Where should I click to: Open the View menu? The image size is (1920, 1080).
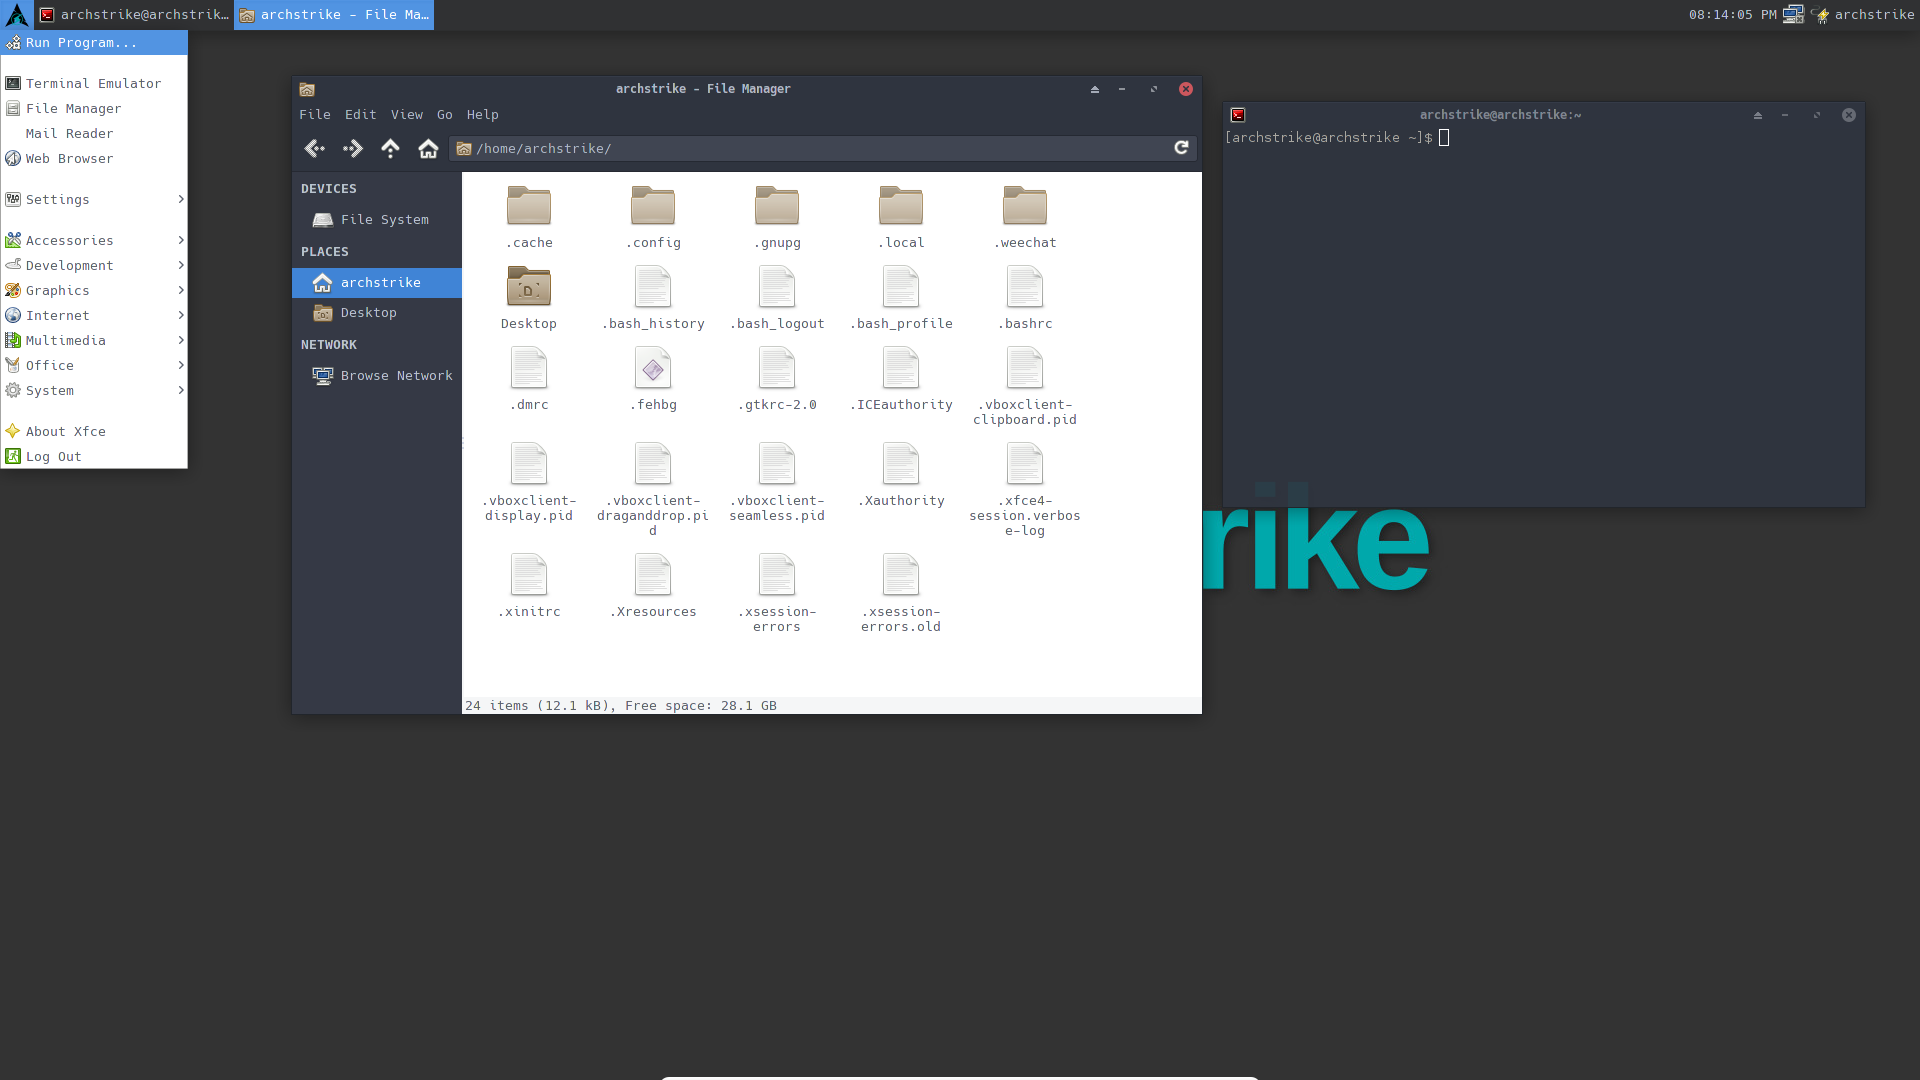406,115
